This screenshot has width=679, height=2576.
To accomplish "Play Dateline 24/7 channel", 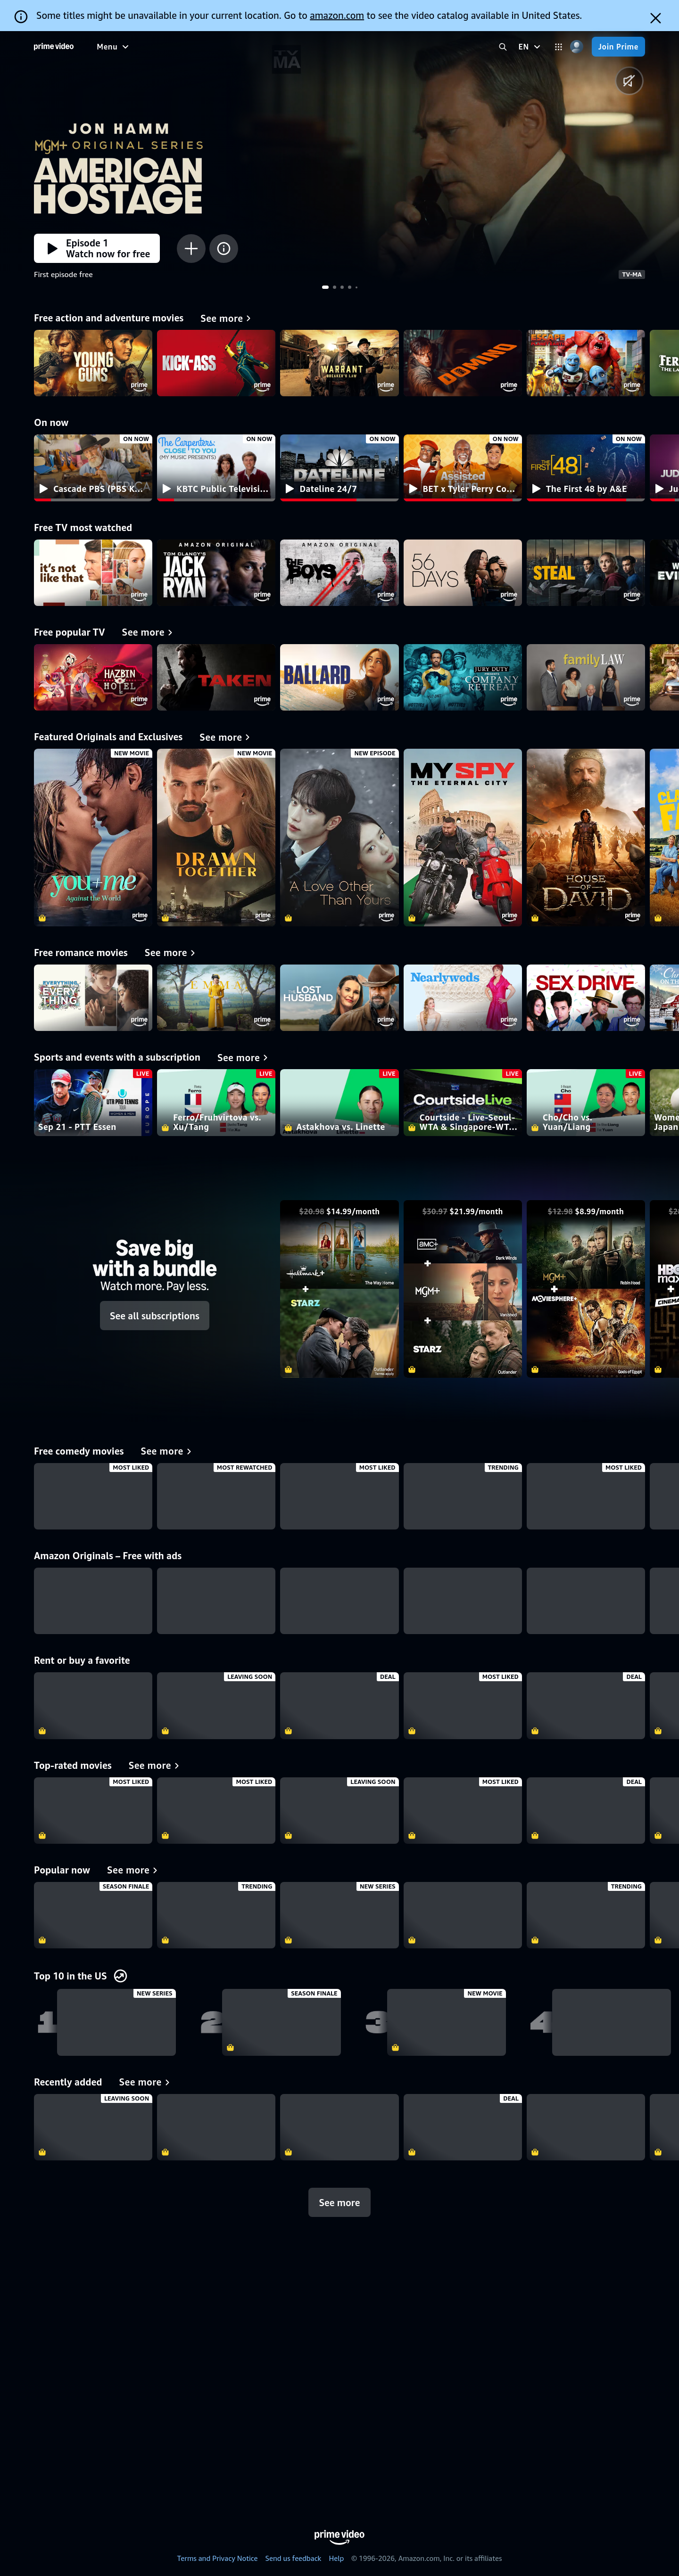I will (x=339, y=467).
